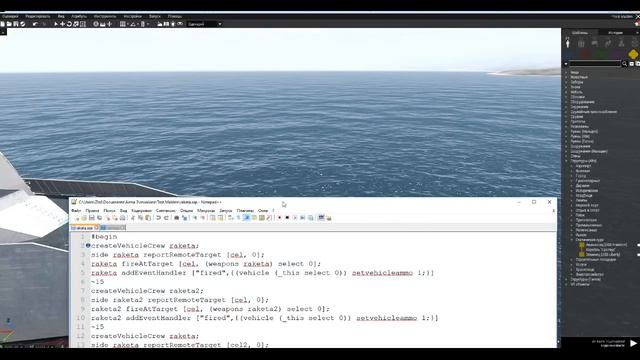Screen dimensions: 640x360
Task: Expand the Развалины tree category
Action: click(x=567, y=127)
